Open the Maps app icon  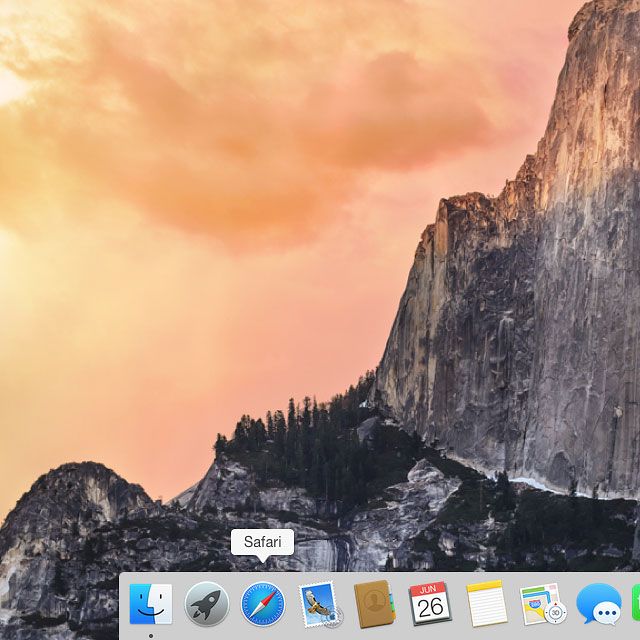click(543, 604)
